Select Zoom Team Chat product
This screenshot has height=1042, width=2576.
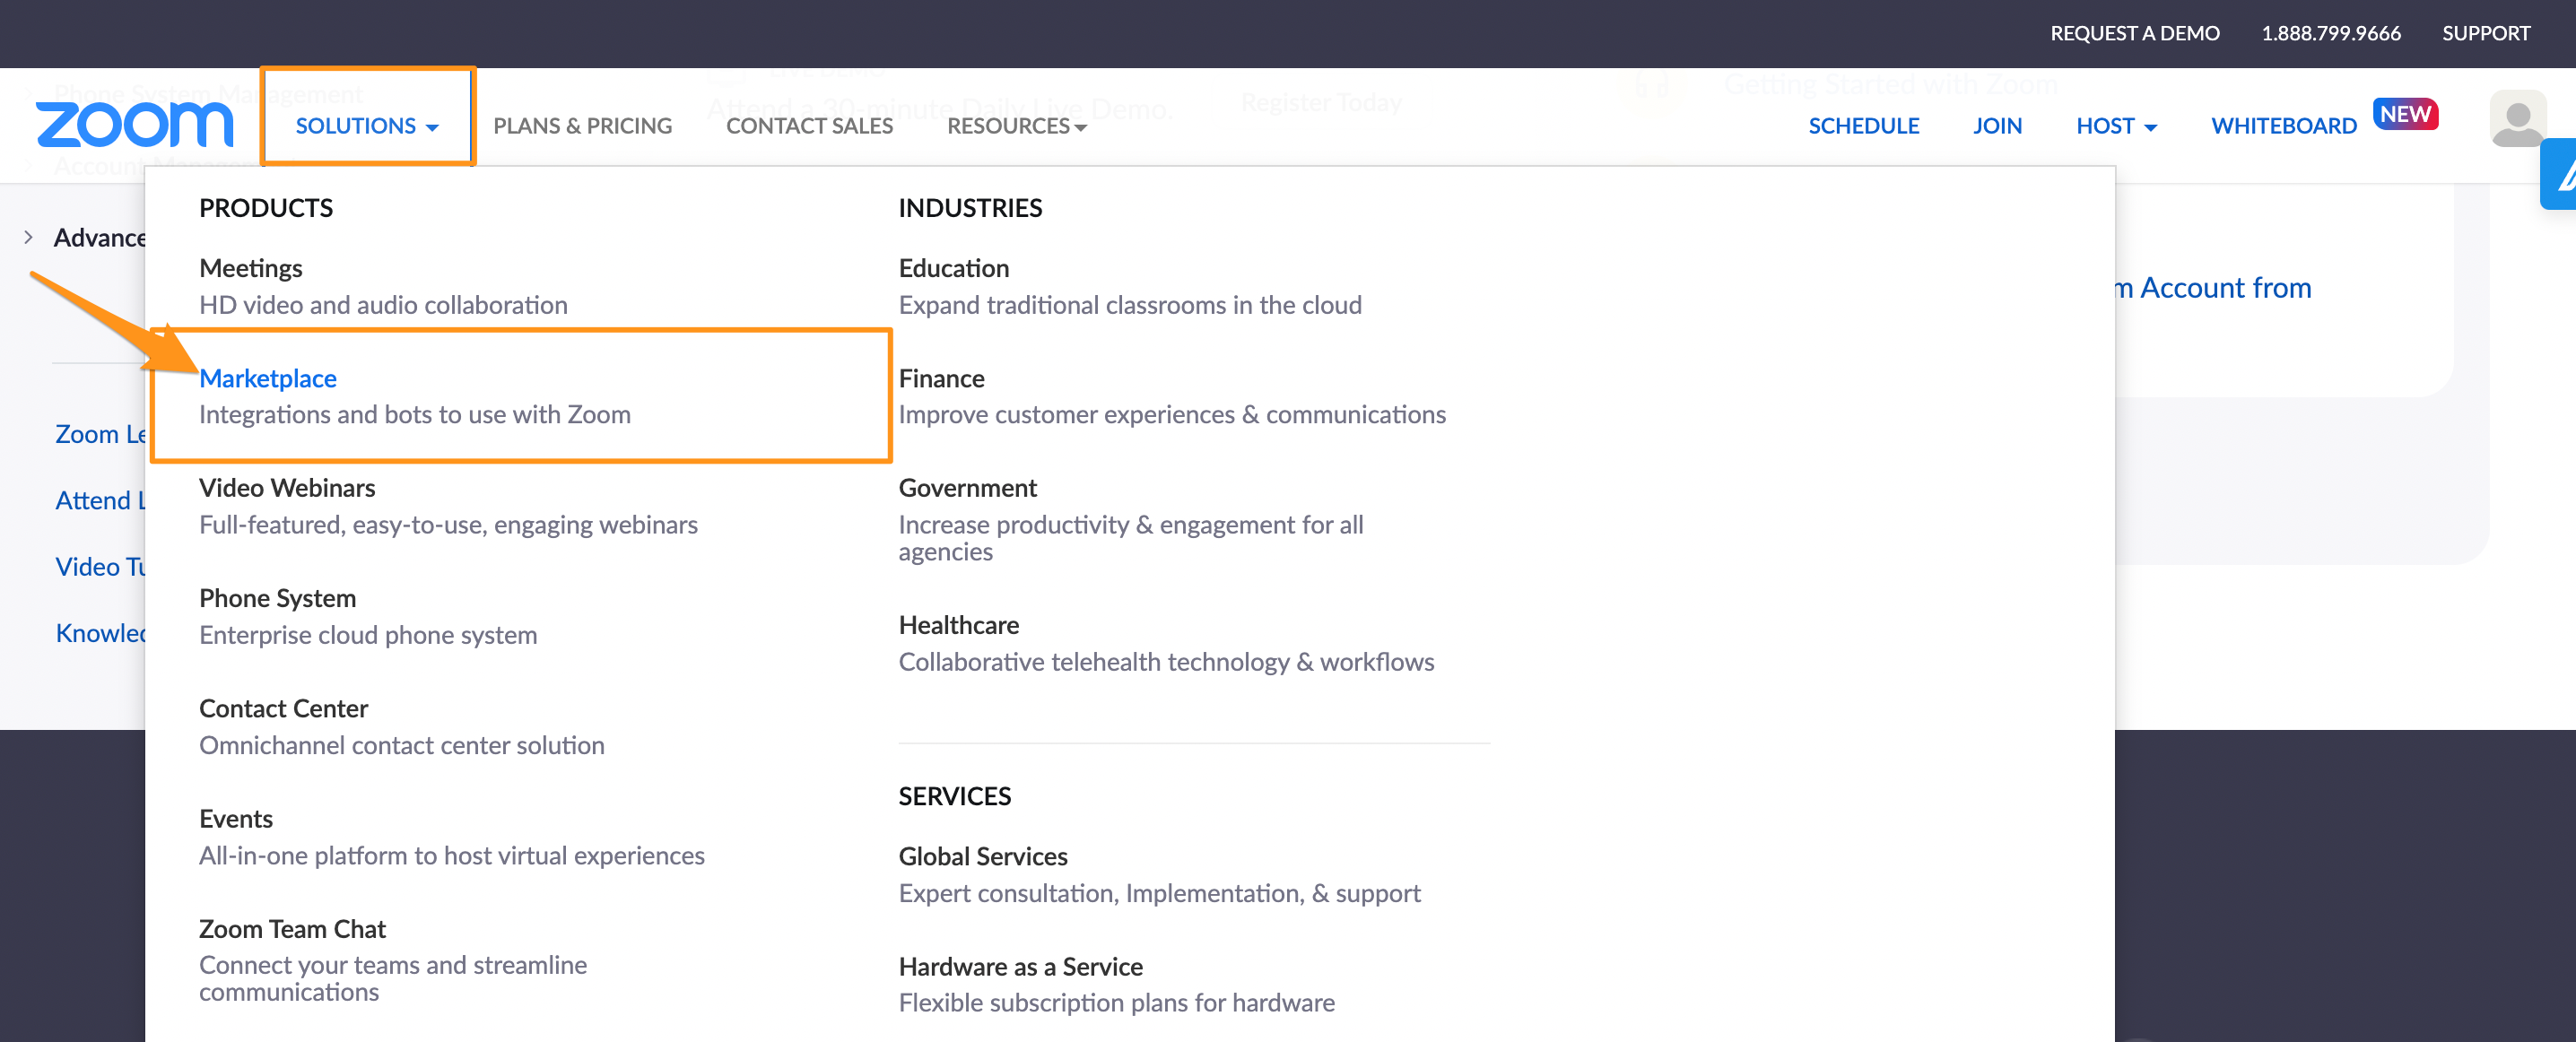click(292, 929)
